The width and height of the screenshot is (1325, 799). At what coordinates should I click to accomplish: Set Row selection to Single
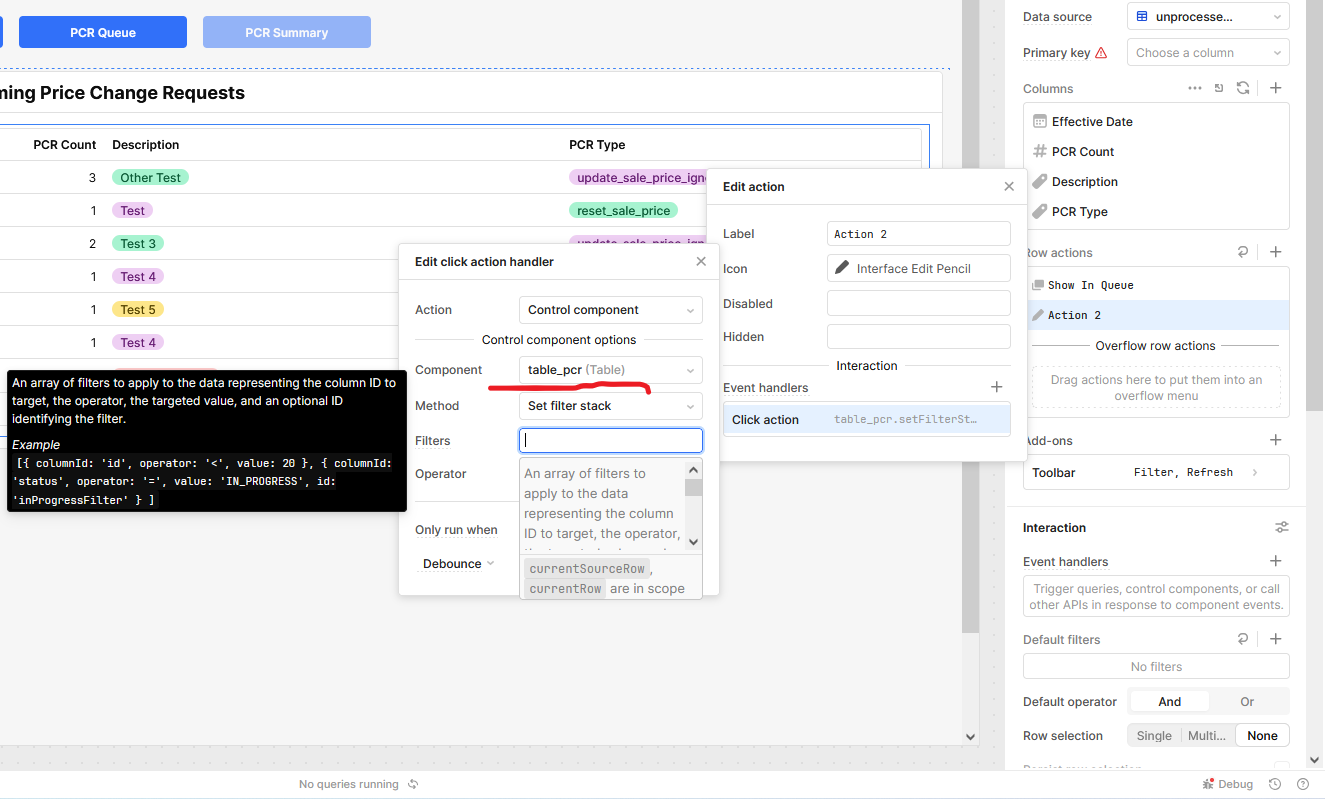[x=1153, y=735]
